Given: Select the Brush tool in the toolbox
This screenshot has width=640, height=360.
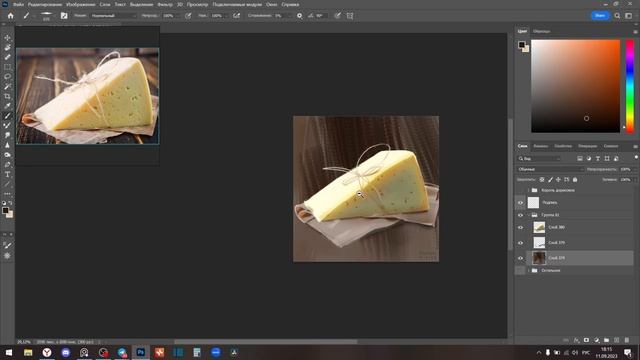Looking at the screenshot, I should click(x=7, y=116).
